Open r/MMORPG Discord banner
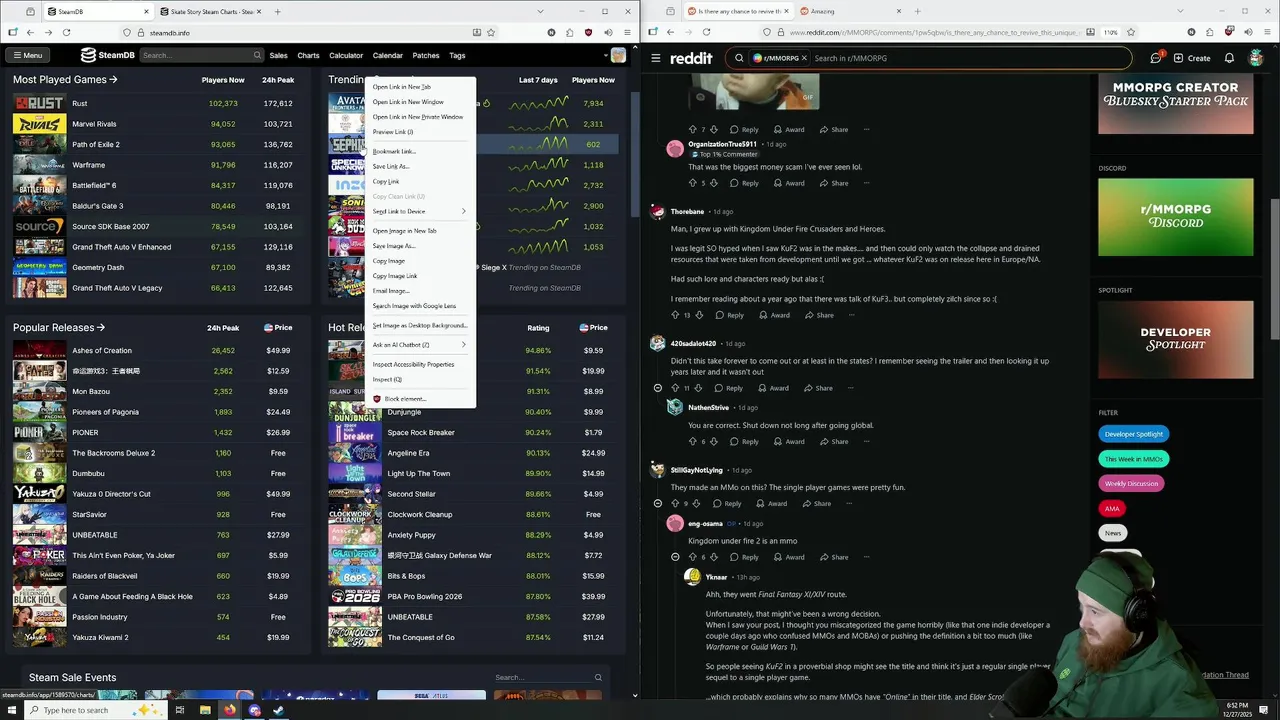Screen dimensions: 1280x720 [1175, 216]
